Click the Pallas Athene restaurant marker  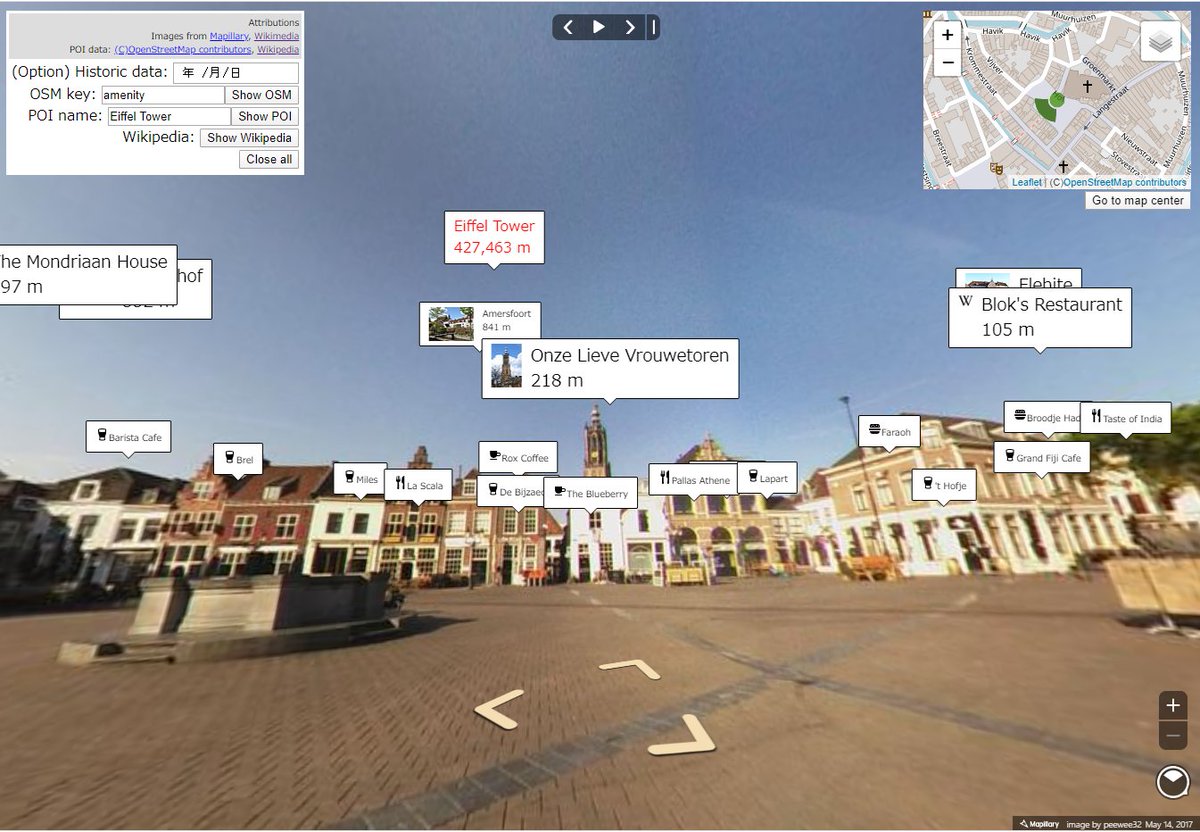click(694, 480)
